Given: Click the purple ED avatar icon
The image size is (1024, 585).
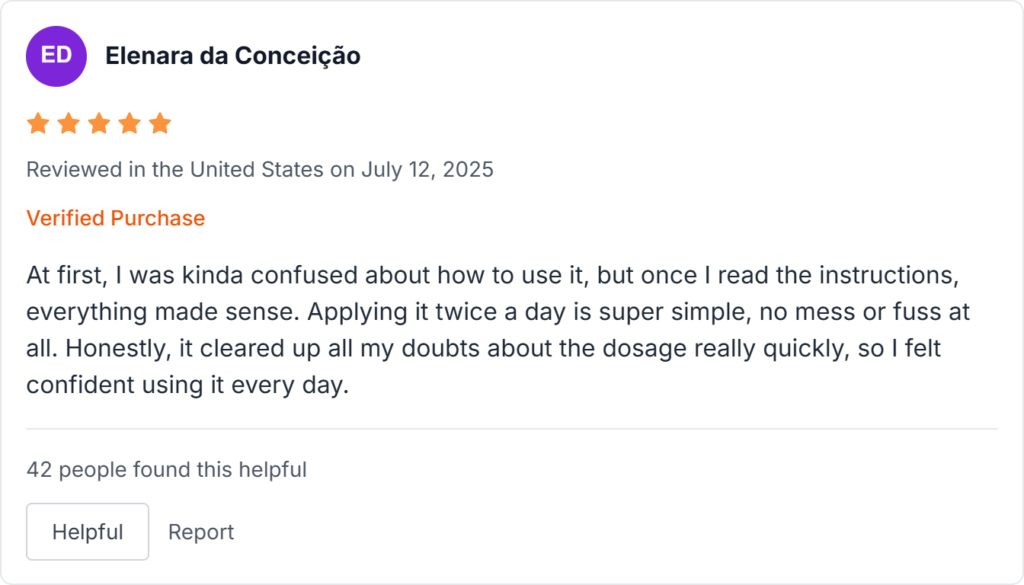Looking at the screenshot, I should (56, 56).
